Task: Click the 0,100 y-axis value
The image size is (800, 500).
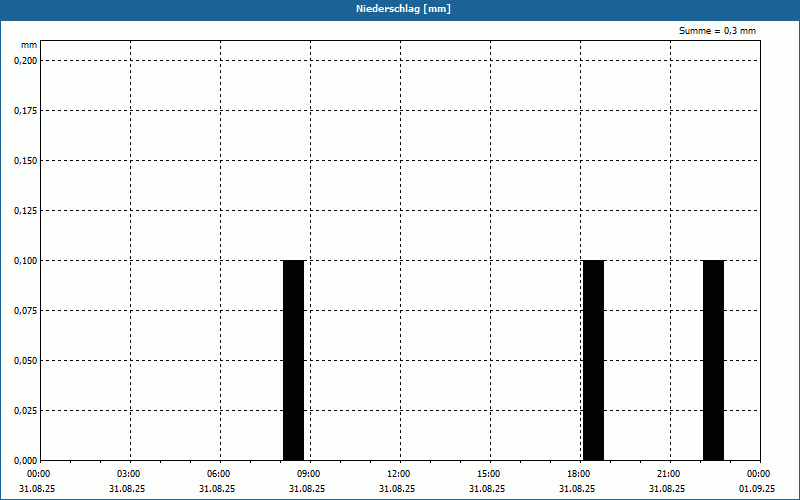Action: [26, 261]
